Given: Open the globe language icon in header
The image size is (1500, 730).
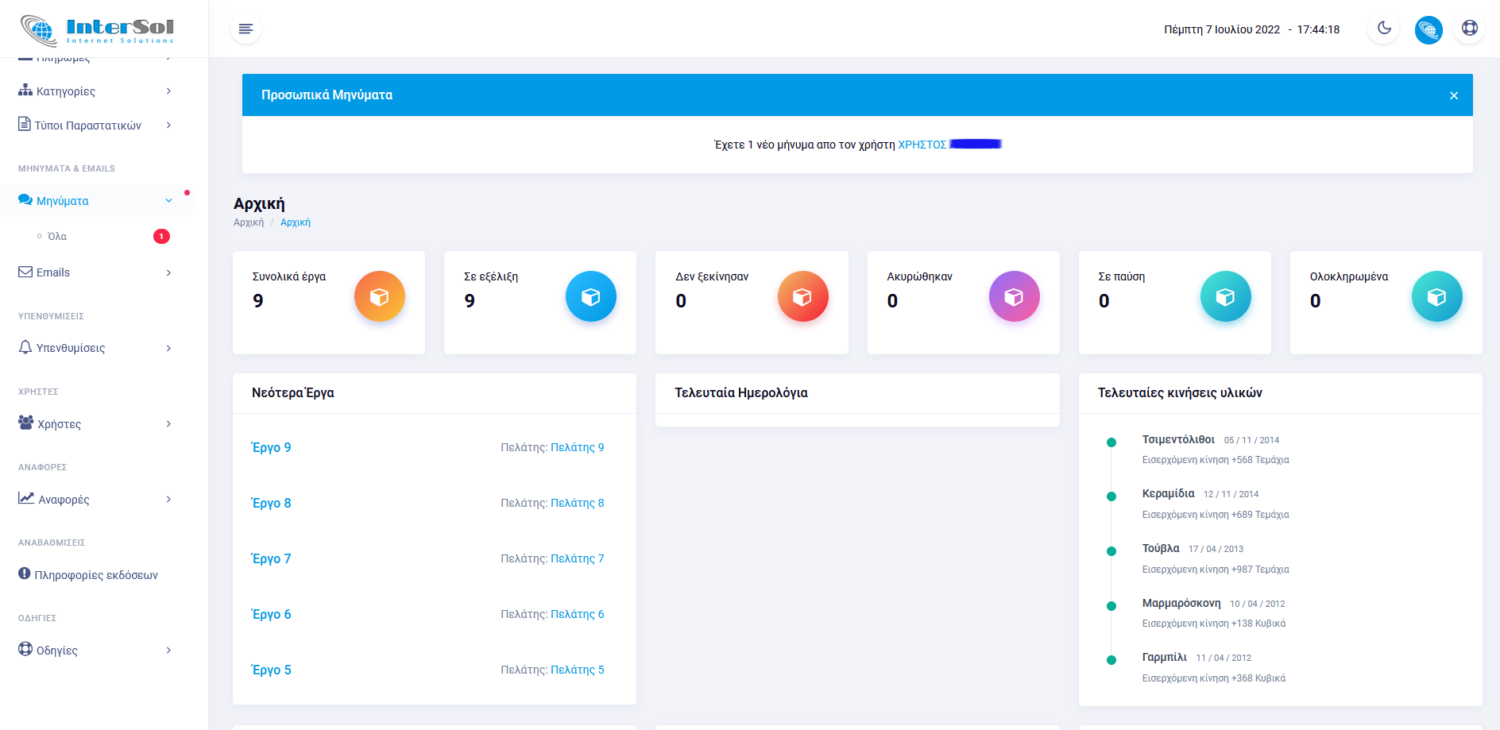Looking at the screenshot, I should coord(1428,29).
